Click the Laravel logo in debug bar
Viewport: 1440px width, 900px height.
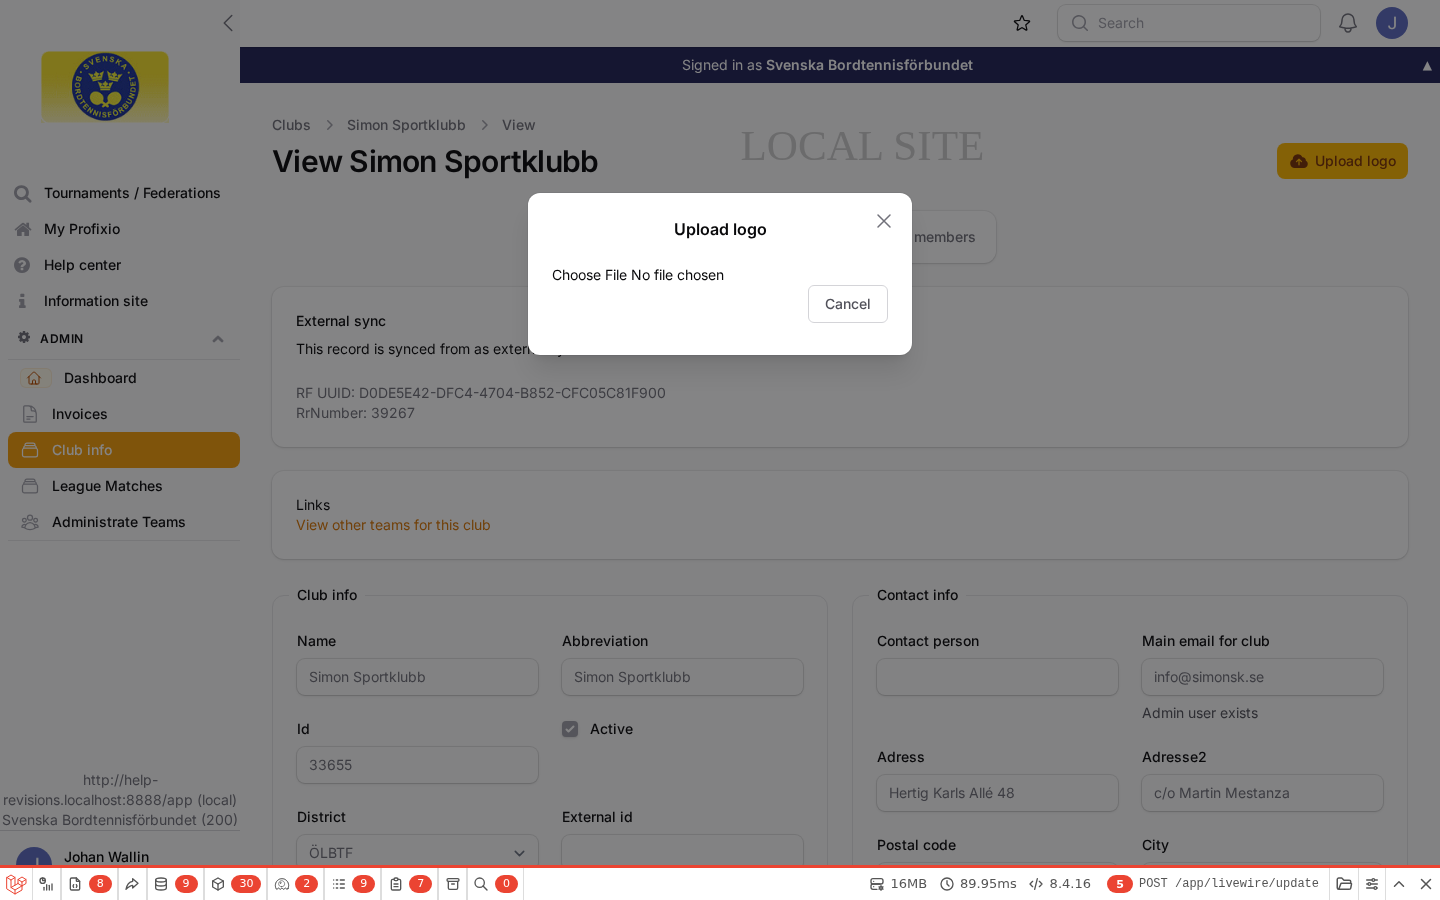point(16,884)
